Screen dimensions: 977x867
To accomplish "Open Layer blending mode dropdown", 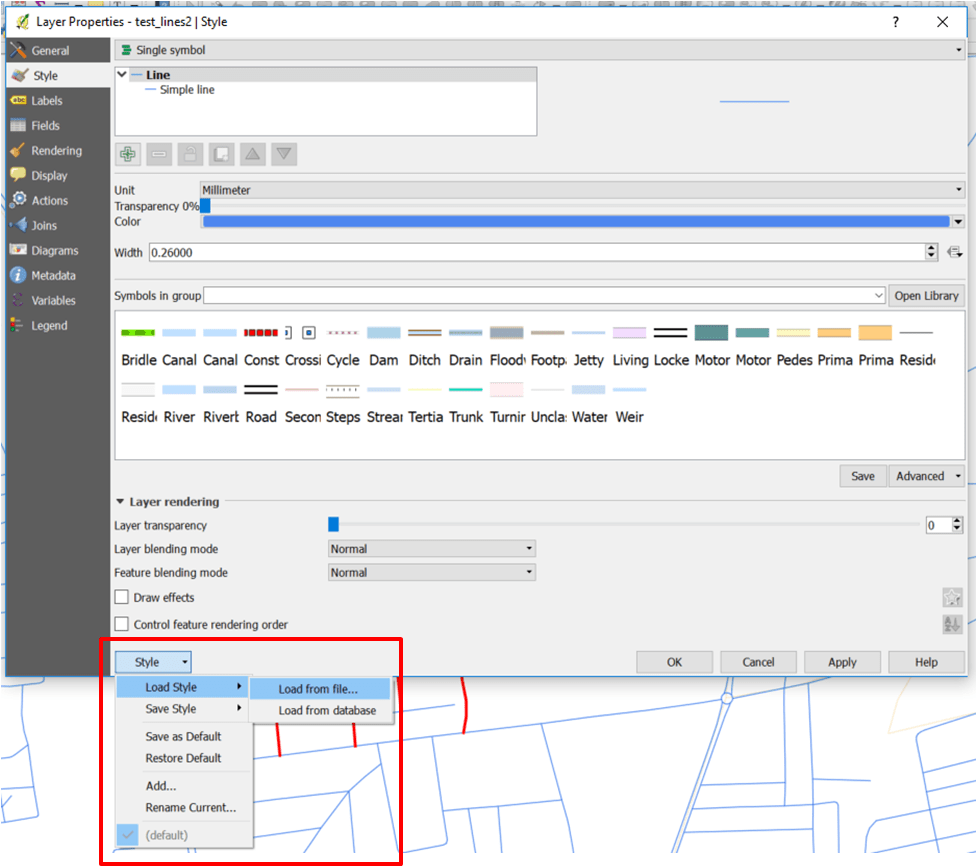I will click(x=432, y=548).
